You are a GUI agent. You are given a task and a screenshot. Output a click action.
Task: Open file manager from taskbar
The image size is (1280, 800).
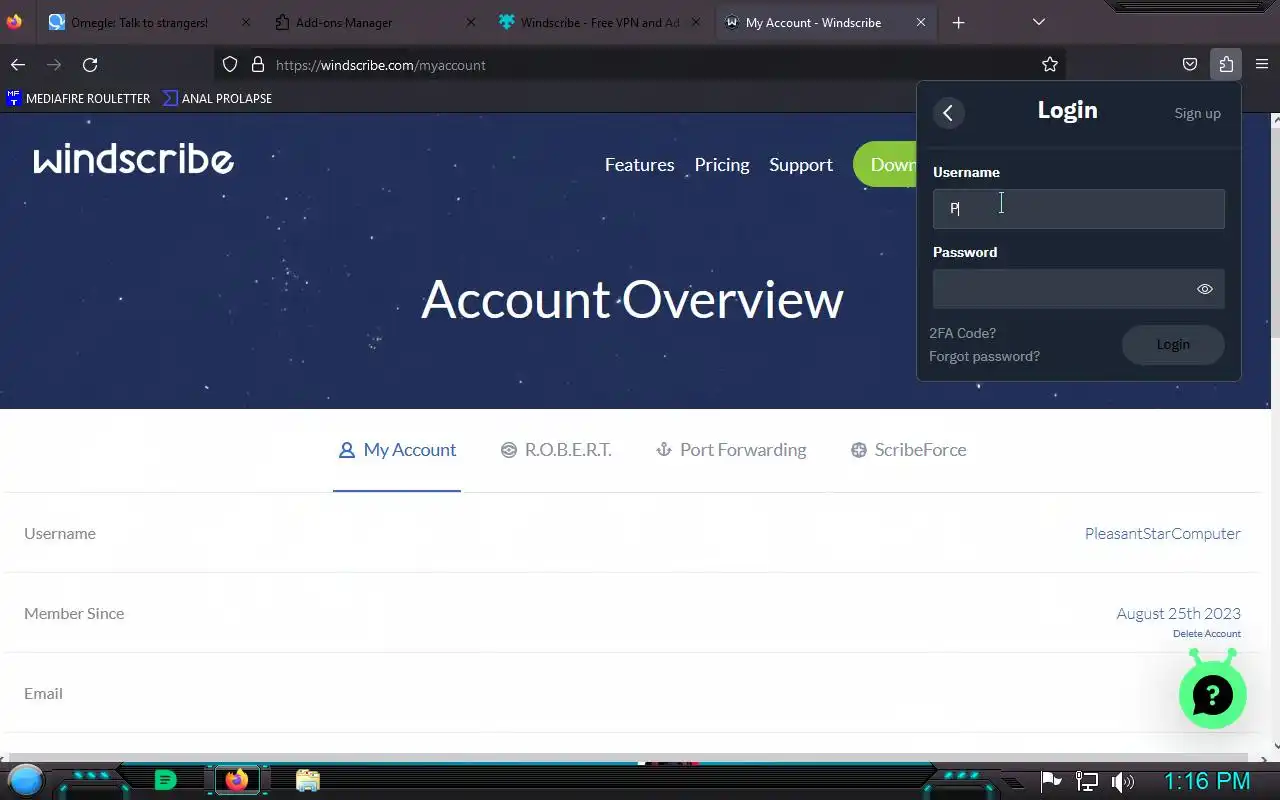(x=308, y=780)
